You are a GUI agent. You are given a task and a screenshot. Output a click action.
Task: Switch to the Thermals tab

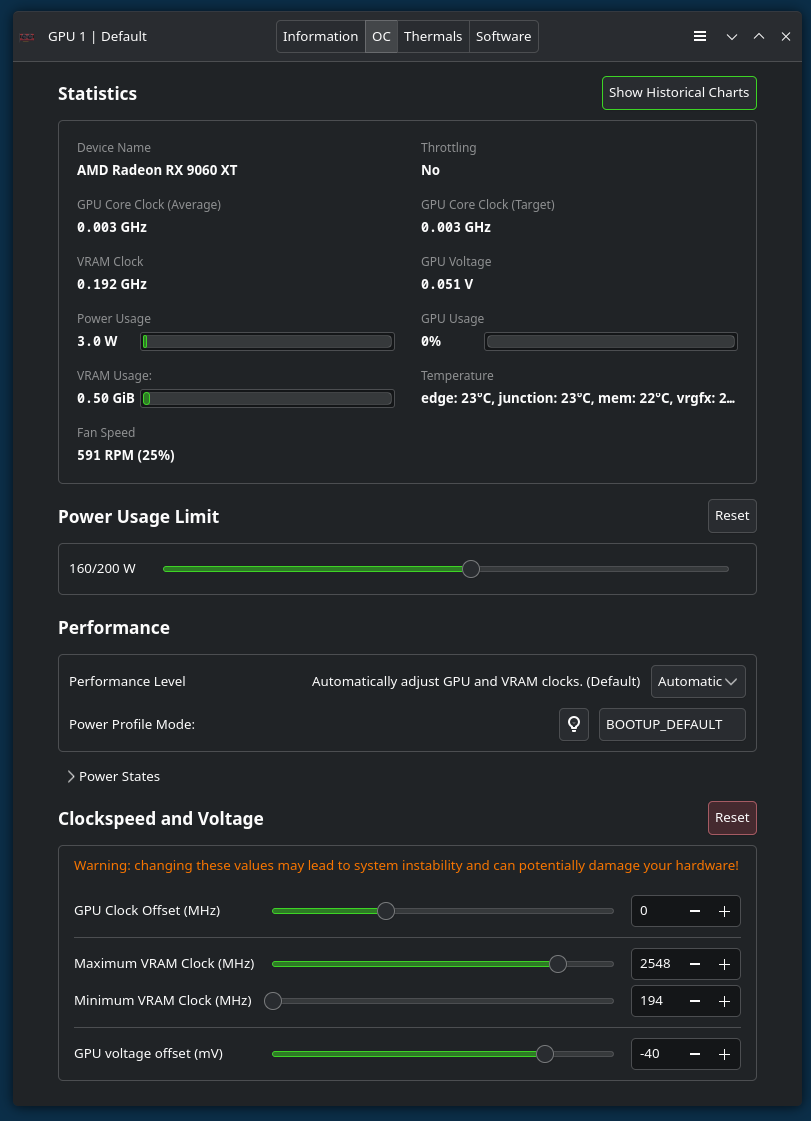433,37
